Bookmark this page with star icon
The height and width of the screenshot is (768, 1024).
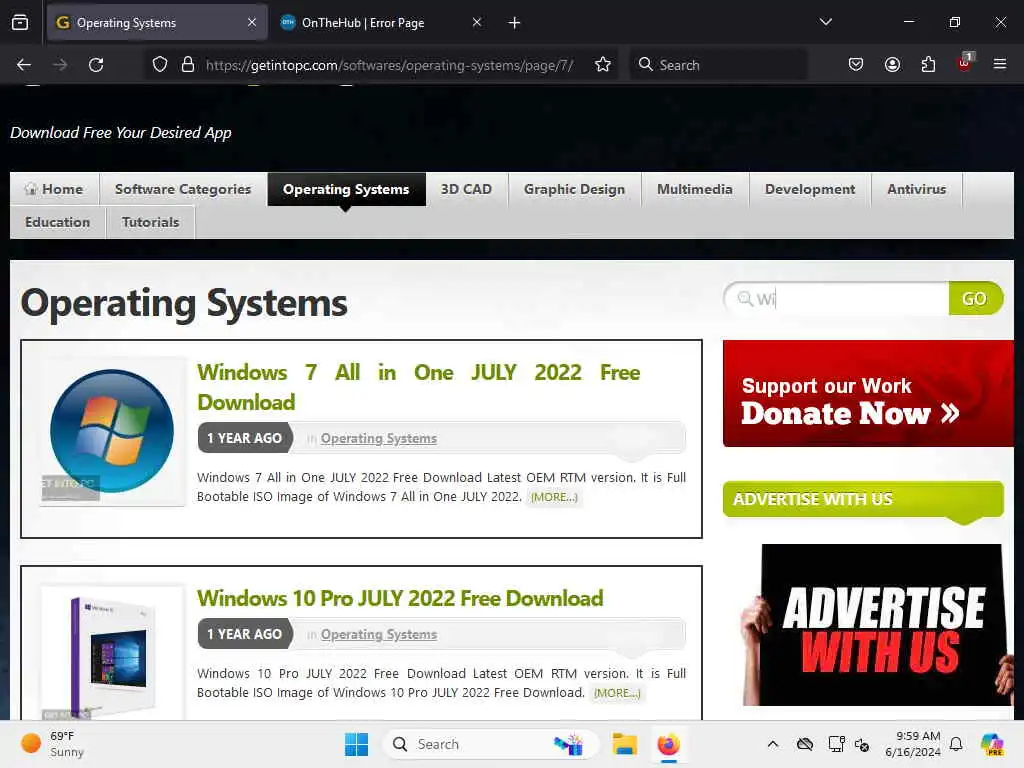click(x=603, y=65)
